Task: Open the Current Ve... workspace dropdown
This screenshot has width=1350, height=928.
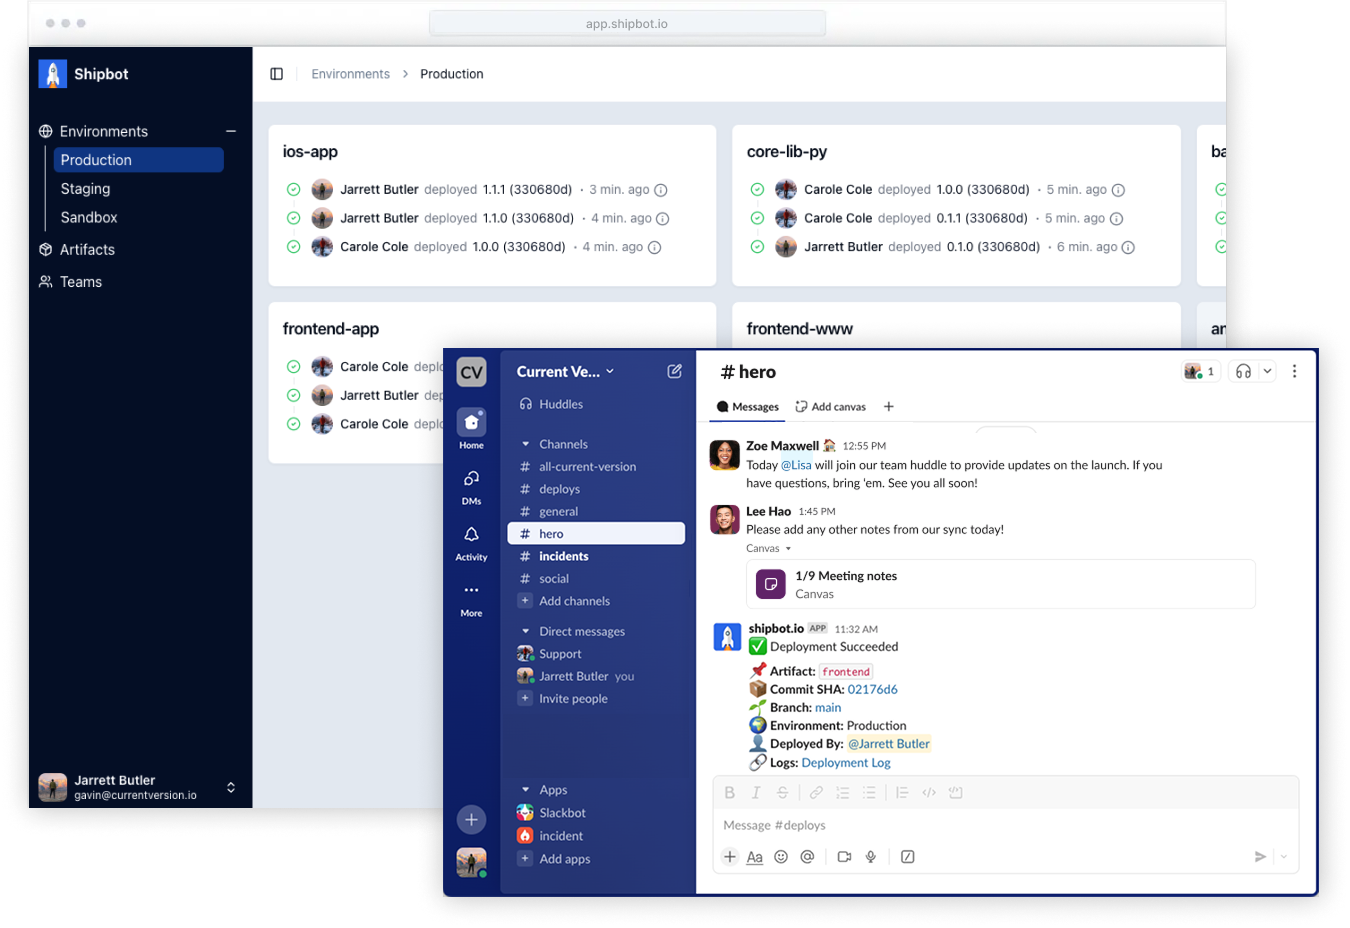Action: [565, 372]
